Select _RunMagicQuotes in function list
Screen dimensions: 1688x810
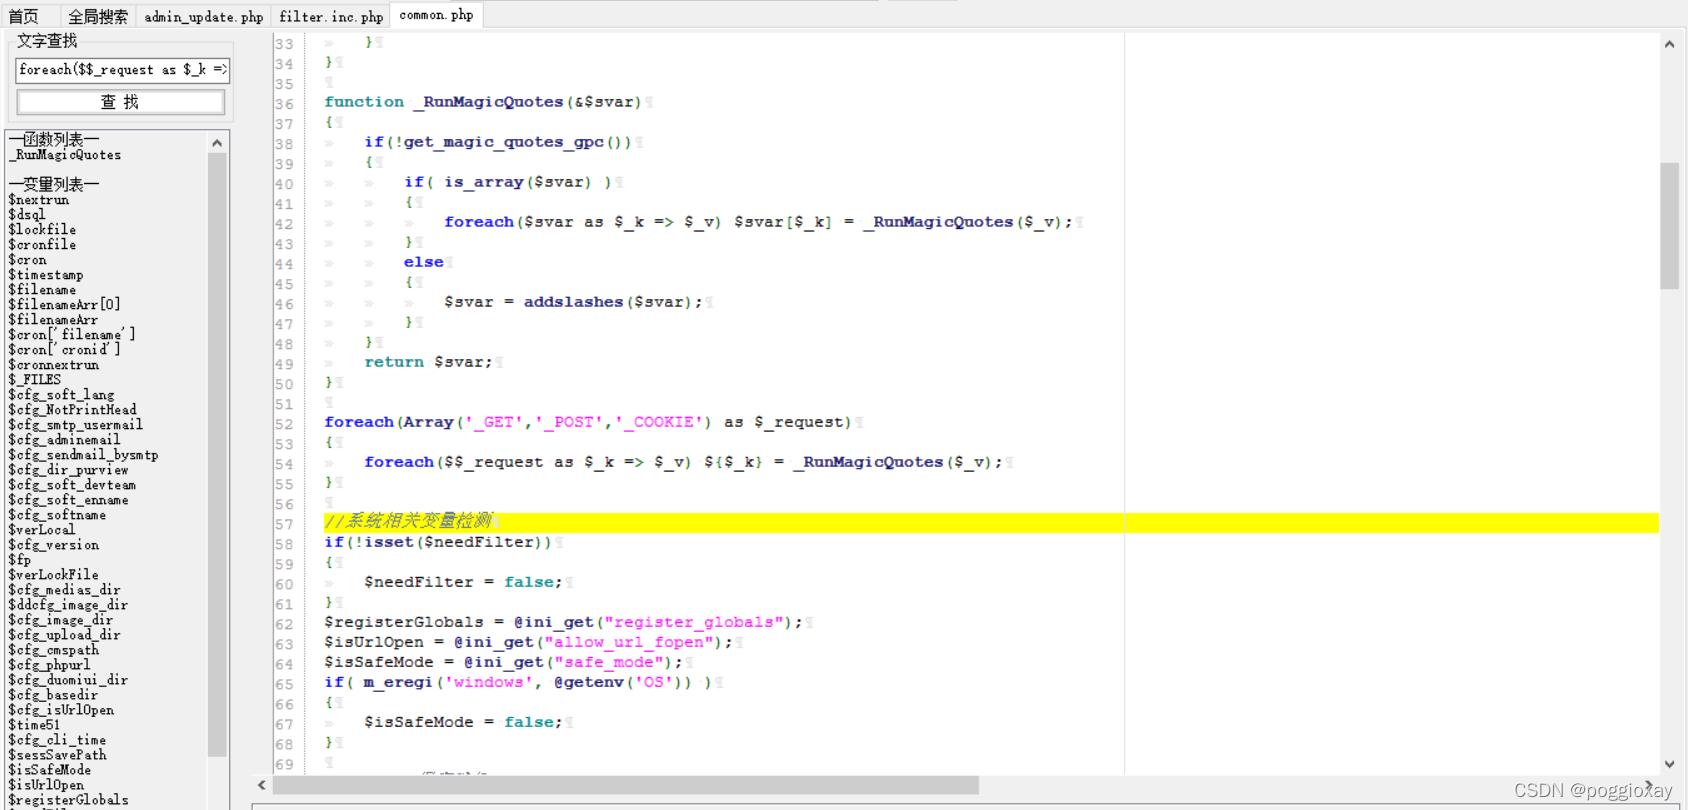66,155
